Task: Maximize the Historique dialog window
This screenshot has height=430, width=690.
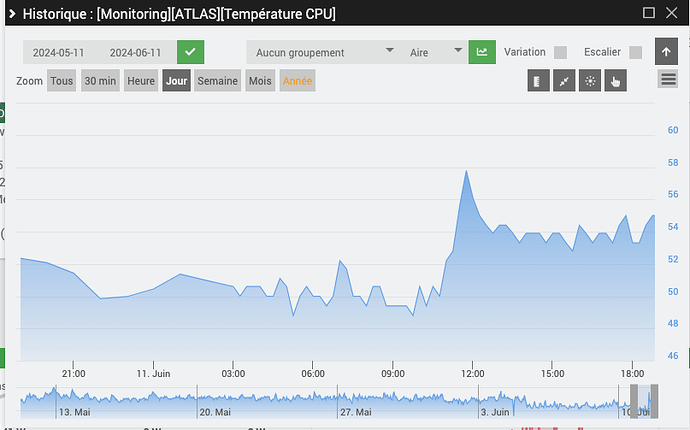Action: pyautogui.click(x=649, y=13)
